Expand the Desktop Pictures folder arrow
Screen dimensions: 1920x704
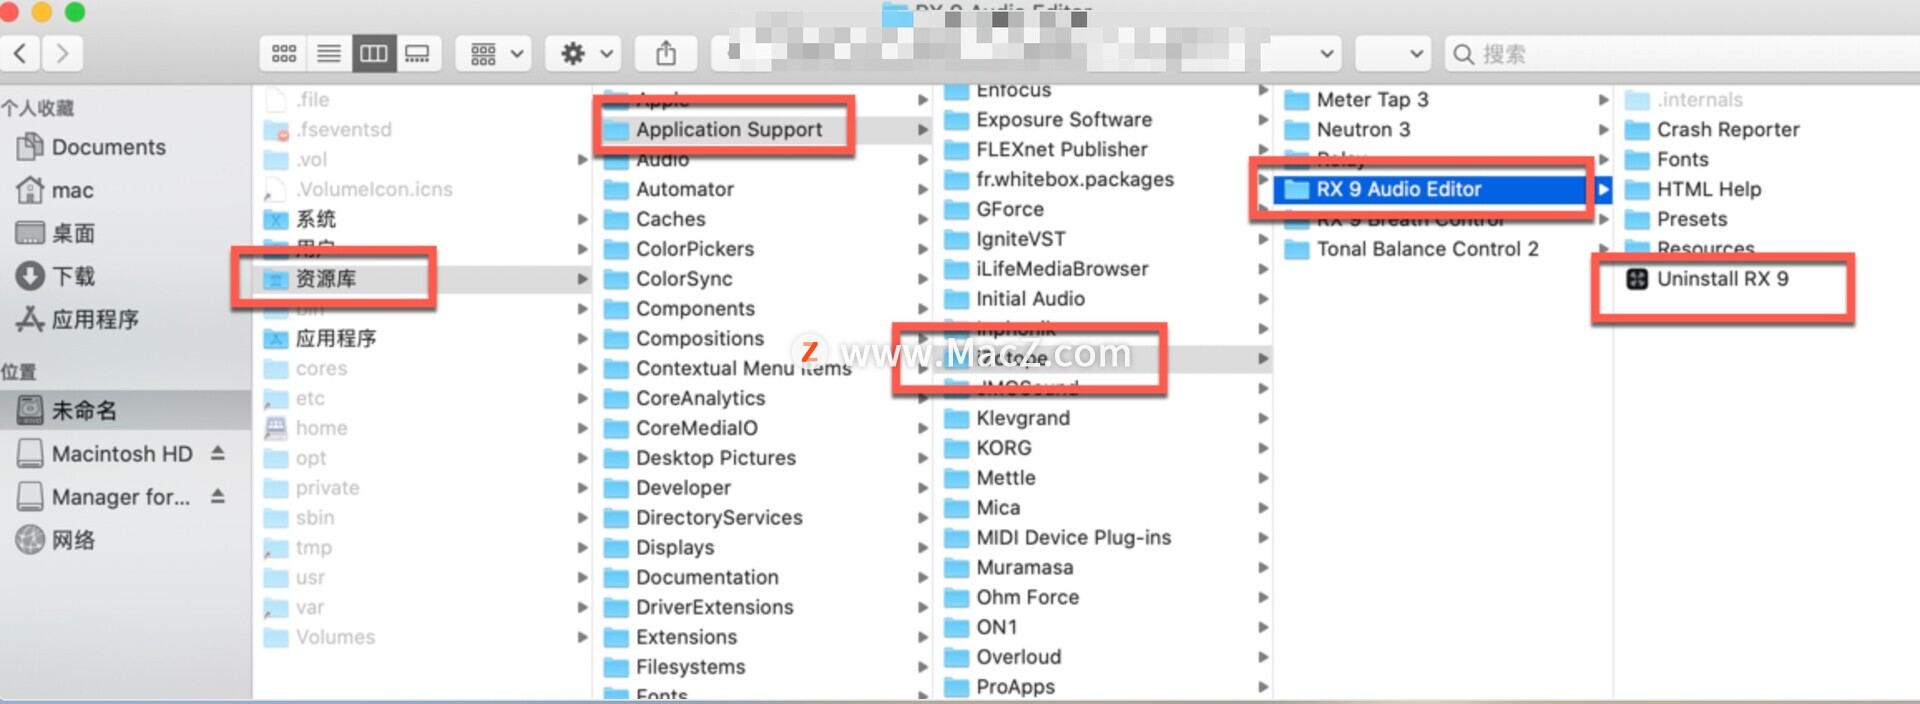coord(922,458)
